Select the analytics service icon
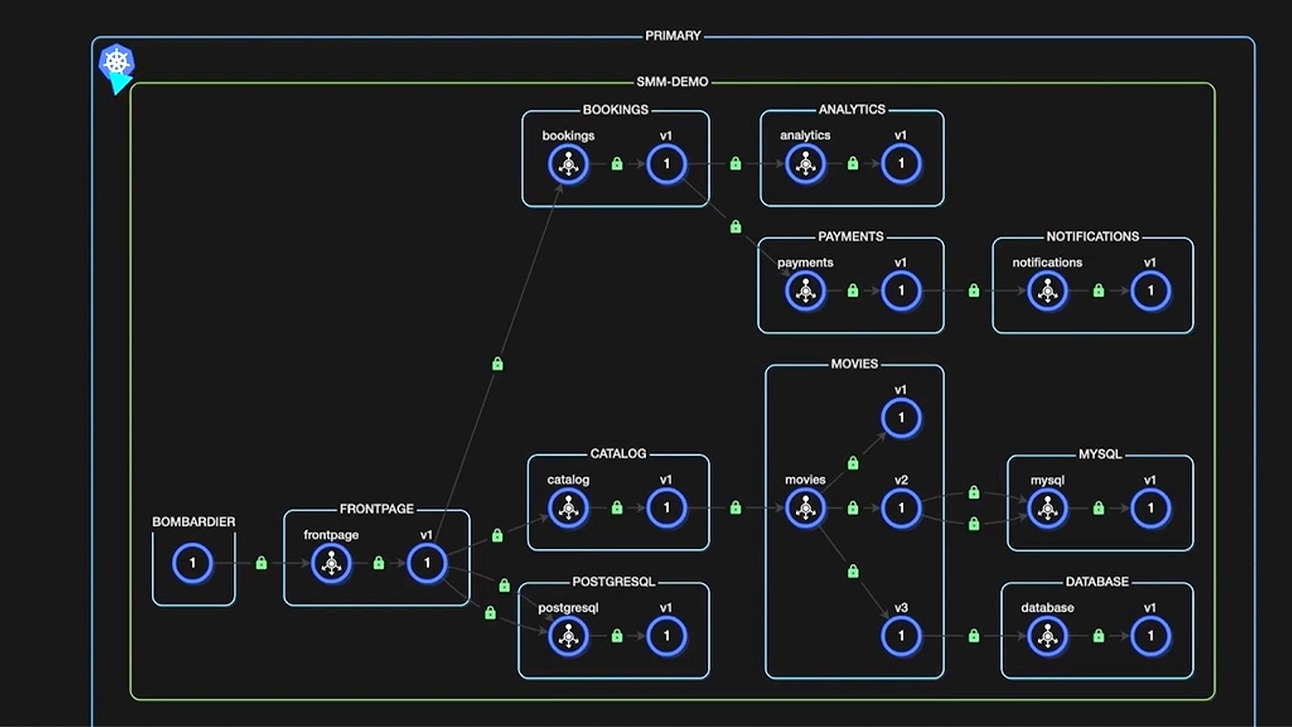Viewport: 1292px width, 727px height. point(805,163)
